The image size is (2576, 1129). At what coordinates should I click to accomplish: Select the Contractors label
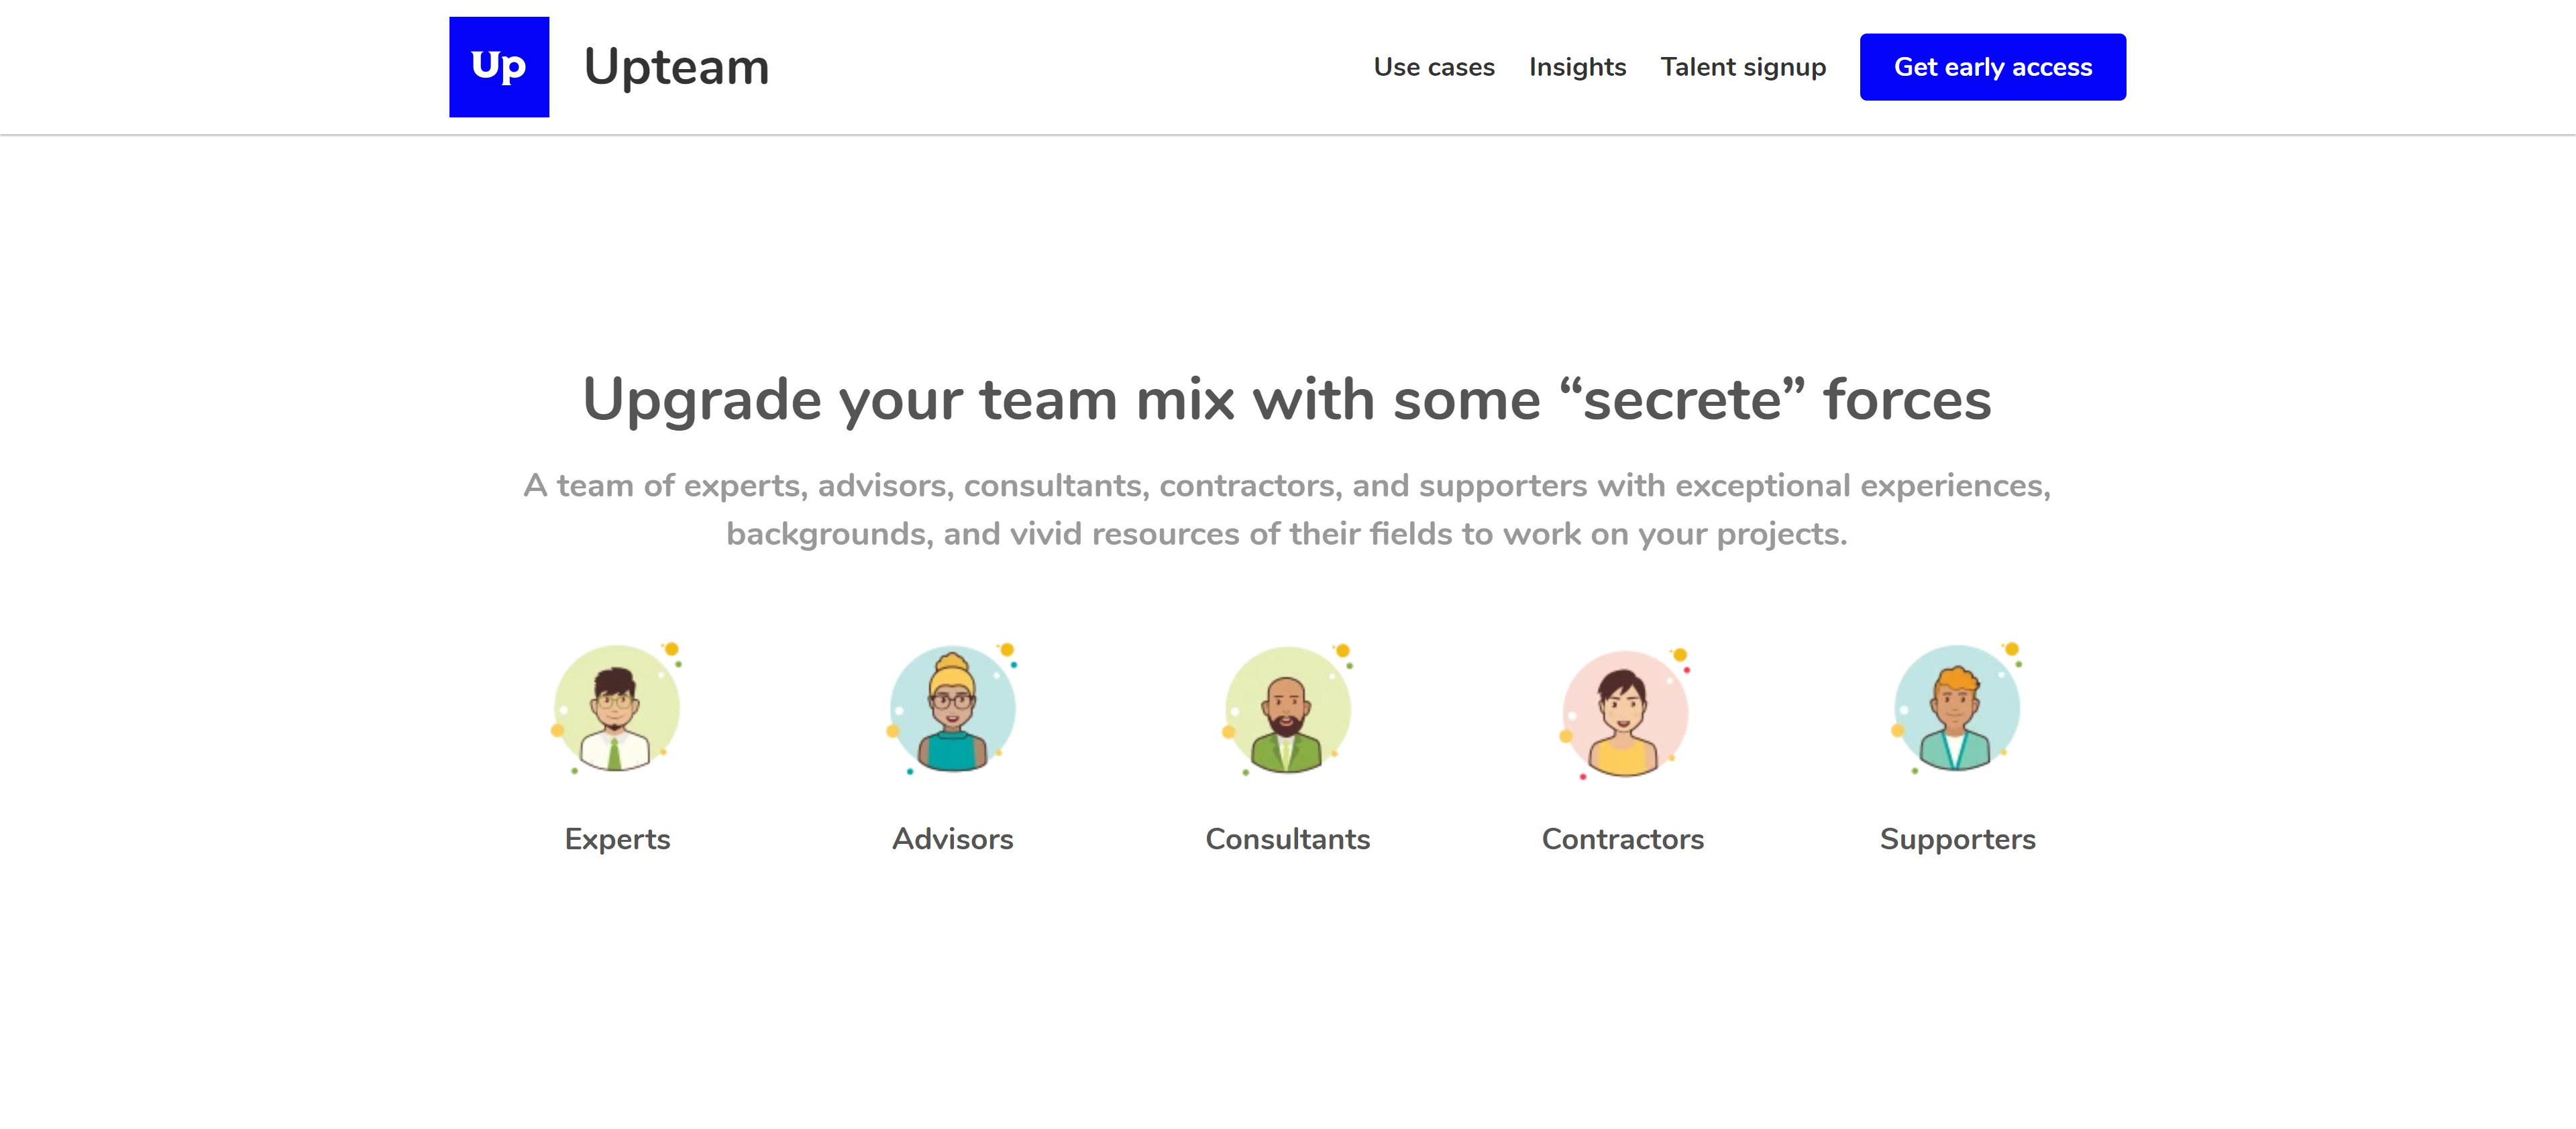tap(1623, 839)
